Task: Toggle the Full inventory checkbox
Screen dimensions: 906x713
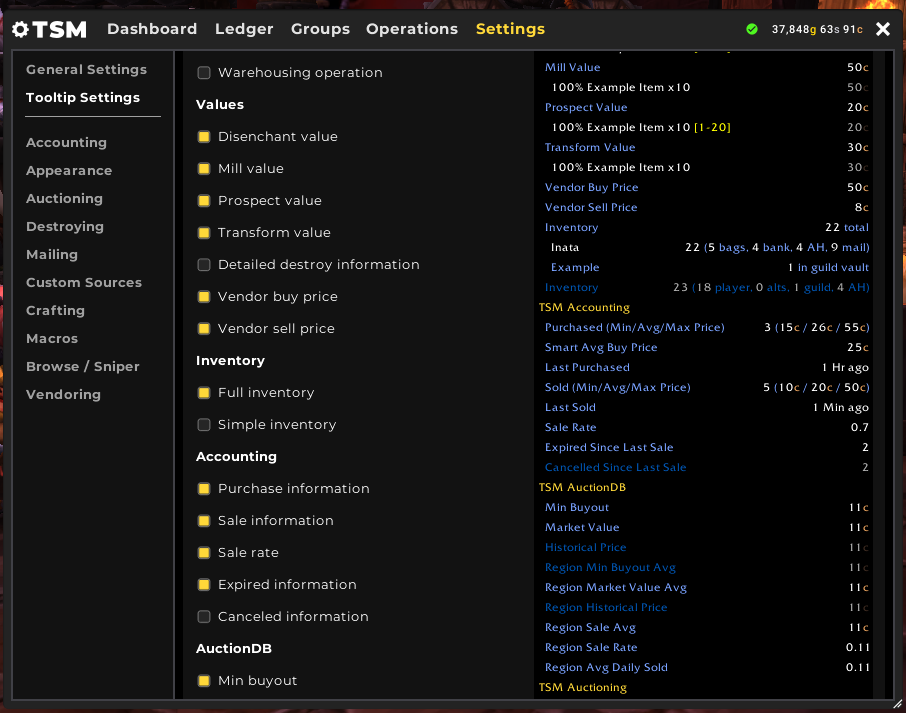Action: coord(203,392)
